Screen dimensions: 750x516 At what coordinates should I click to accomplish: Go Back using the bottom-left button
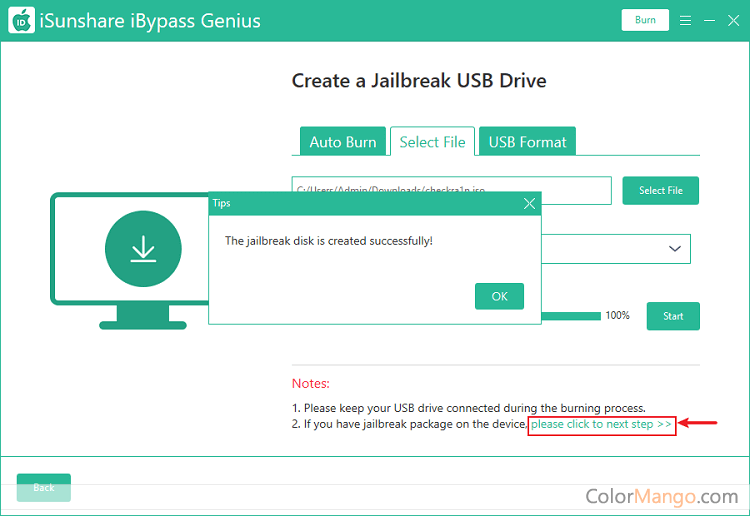[44, 487]
